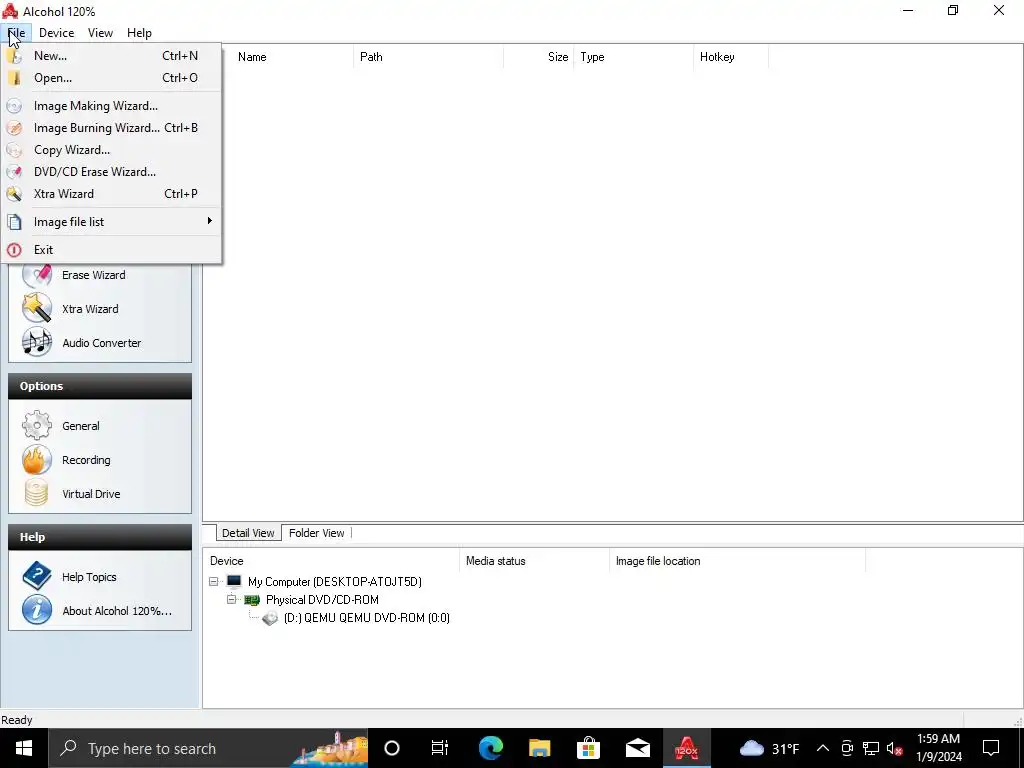Open the Mail app from the taskbar
The width and height of the screenshot is (1024, 768).
pos(637,748)
